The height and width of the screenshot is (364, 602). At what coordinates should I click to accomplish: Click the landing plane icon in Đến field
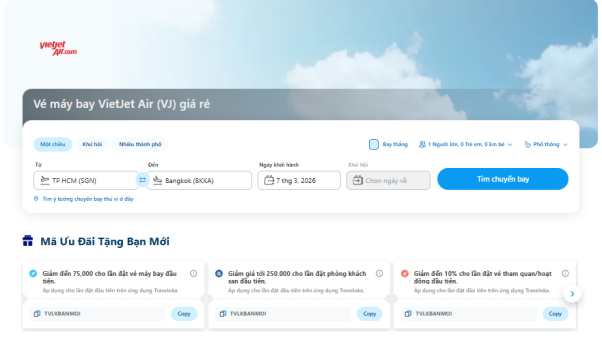tap(158, 180)
